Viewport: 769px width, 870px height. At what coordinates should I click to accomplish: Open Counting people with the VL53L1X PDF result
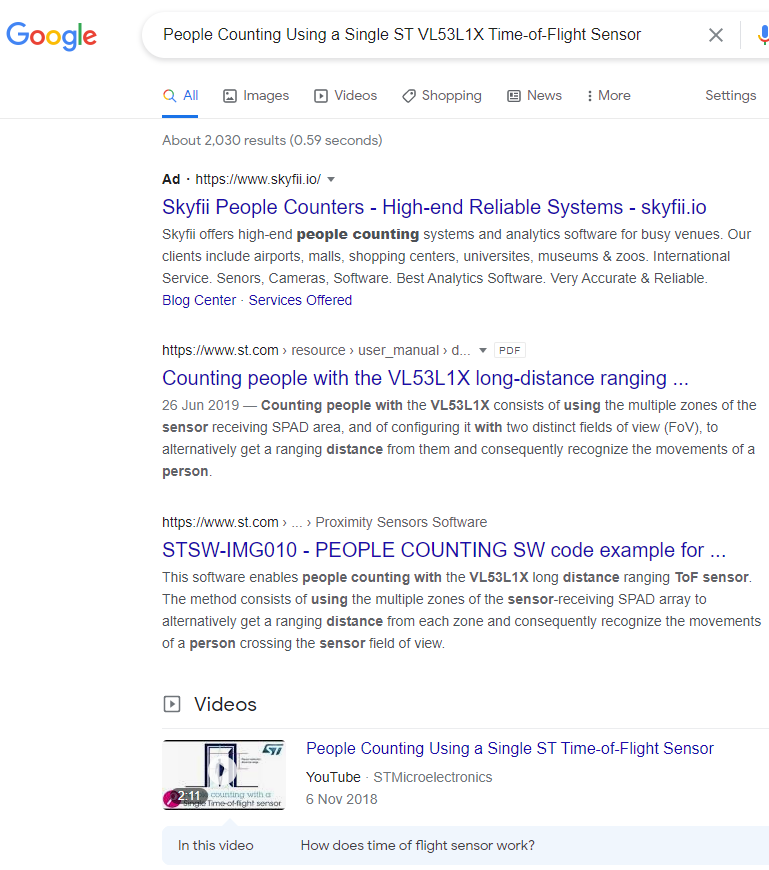425,378
